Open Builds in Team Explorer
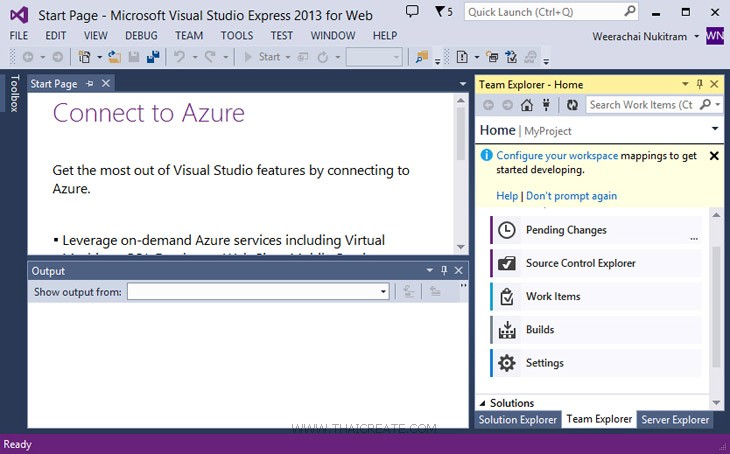The height and width of the screenshot is (454, 730). click(596, 330)
